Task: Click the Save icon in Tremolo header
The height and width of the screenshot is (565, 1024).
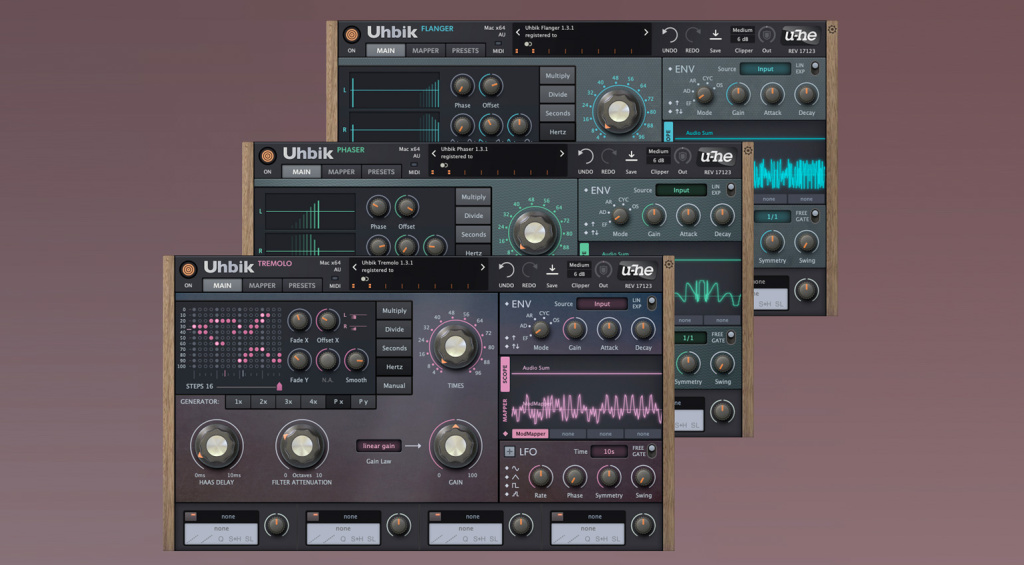Action: (x=552, y=270)
